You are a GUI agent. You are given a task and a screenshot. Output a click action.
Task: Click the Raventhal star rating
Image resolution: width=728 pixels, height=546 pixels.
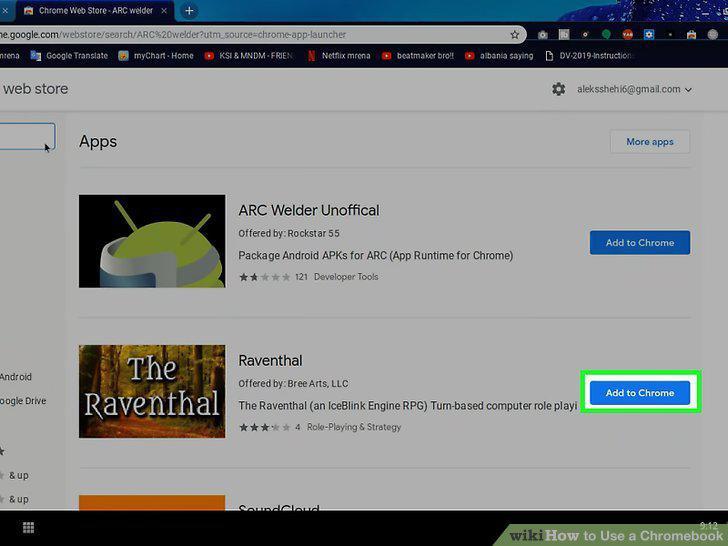(x=264, y=427)
